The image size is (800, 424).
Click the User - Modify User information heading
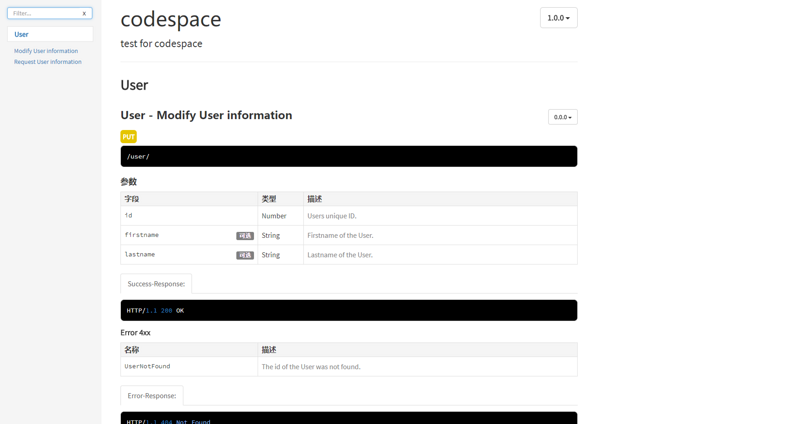point(206,115)
